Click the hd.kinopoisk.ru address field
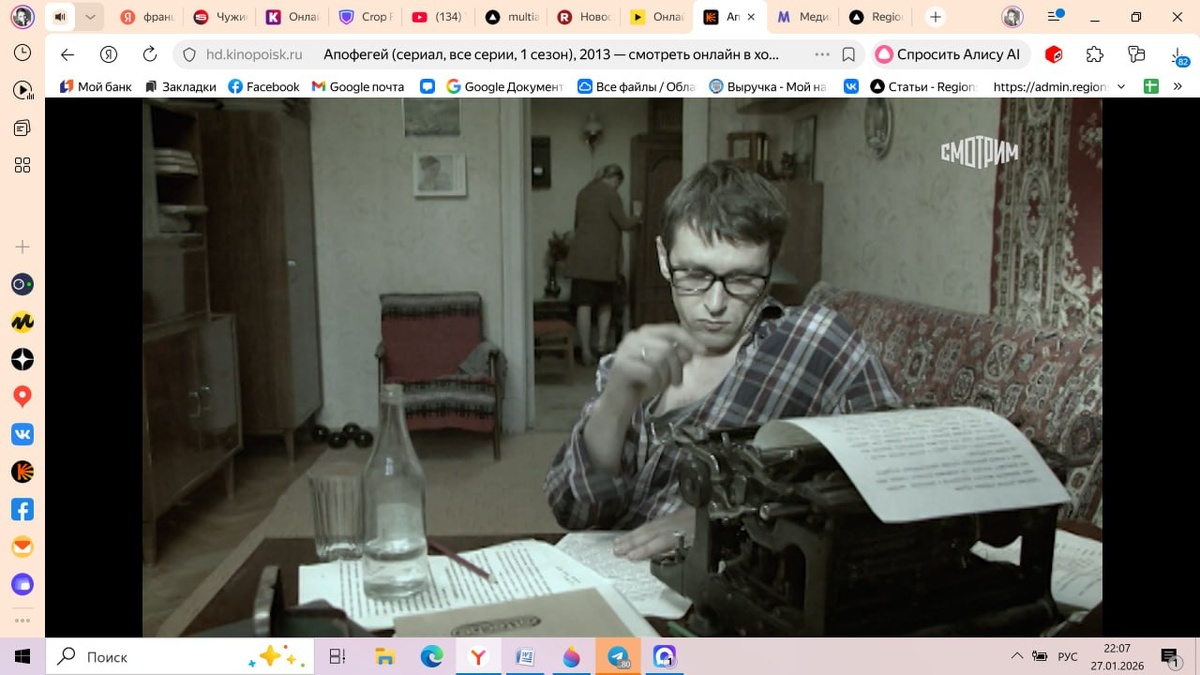Screen dimensions: 1200x675 coord(254,55)
